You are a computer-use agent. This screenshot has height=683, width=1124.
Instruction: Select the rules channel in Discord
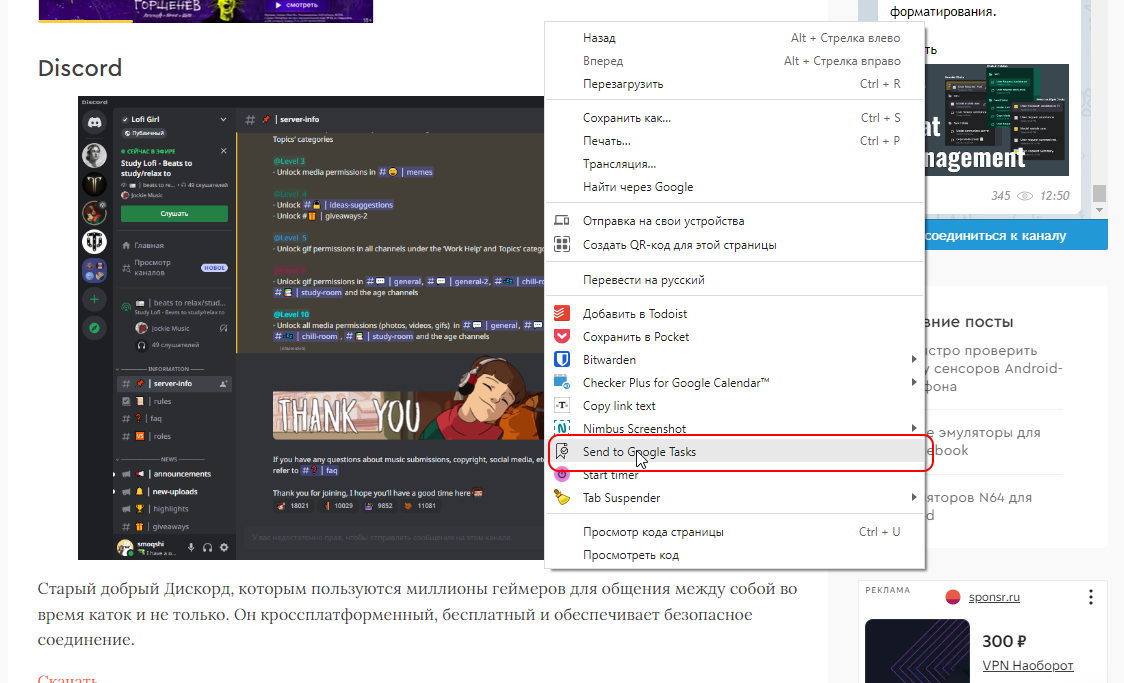click(x=174, y=401)
